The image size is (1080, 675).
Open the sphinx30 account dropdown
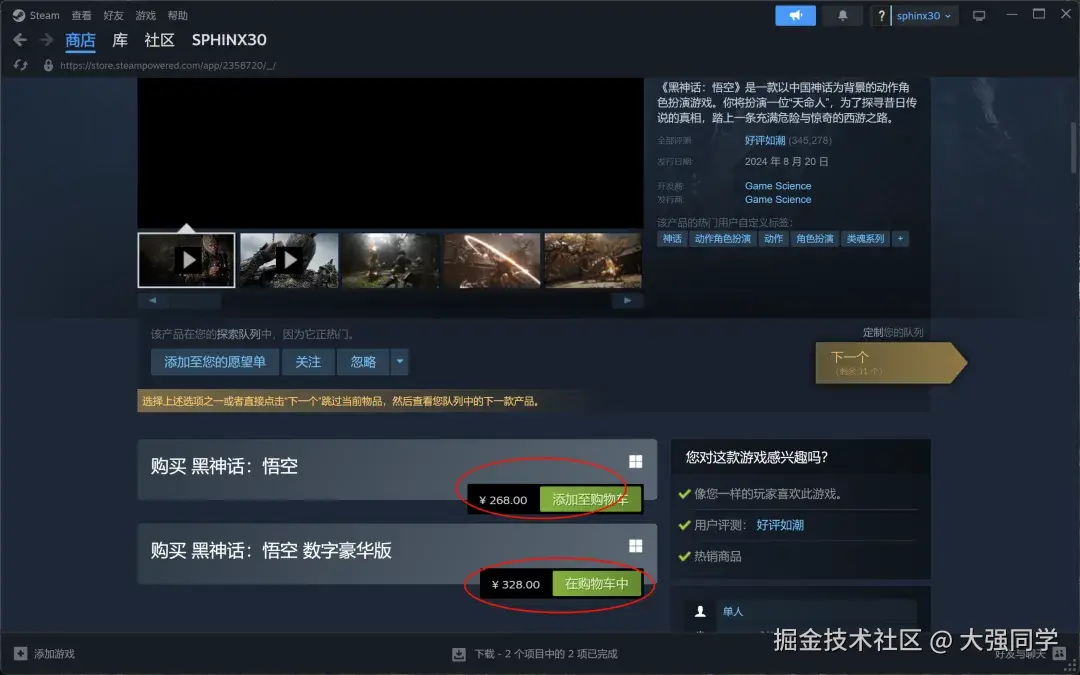(x=917, y=15)
